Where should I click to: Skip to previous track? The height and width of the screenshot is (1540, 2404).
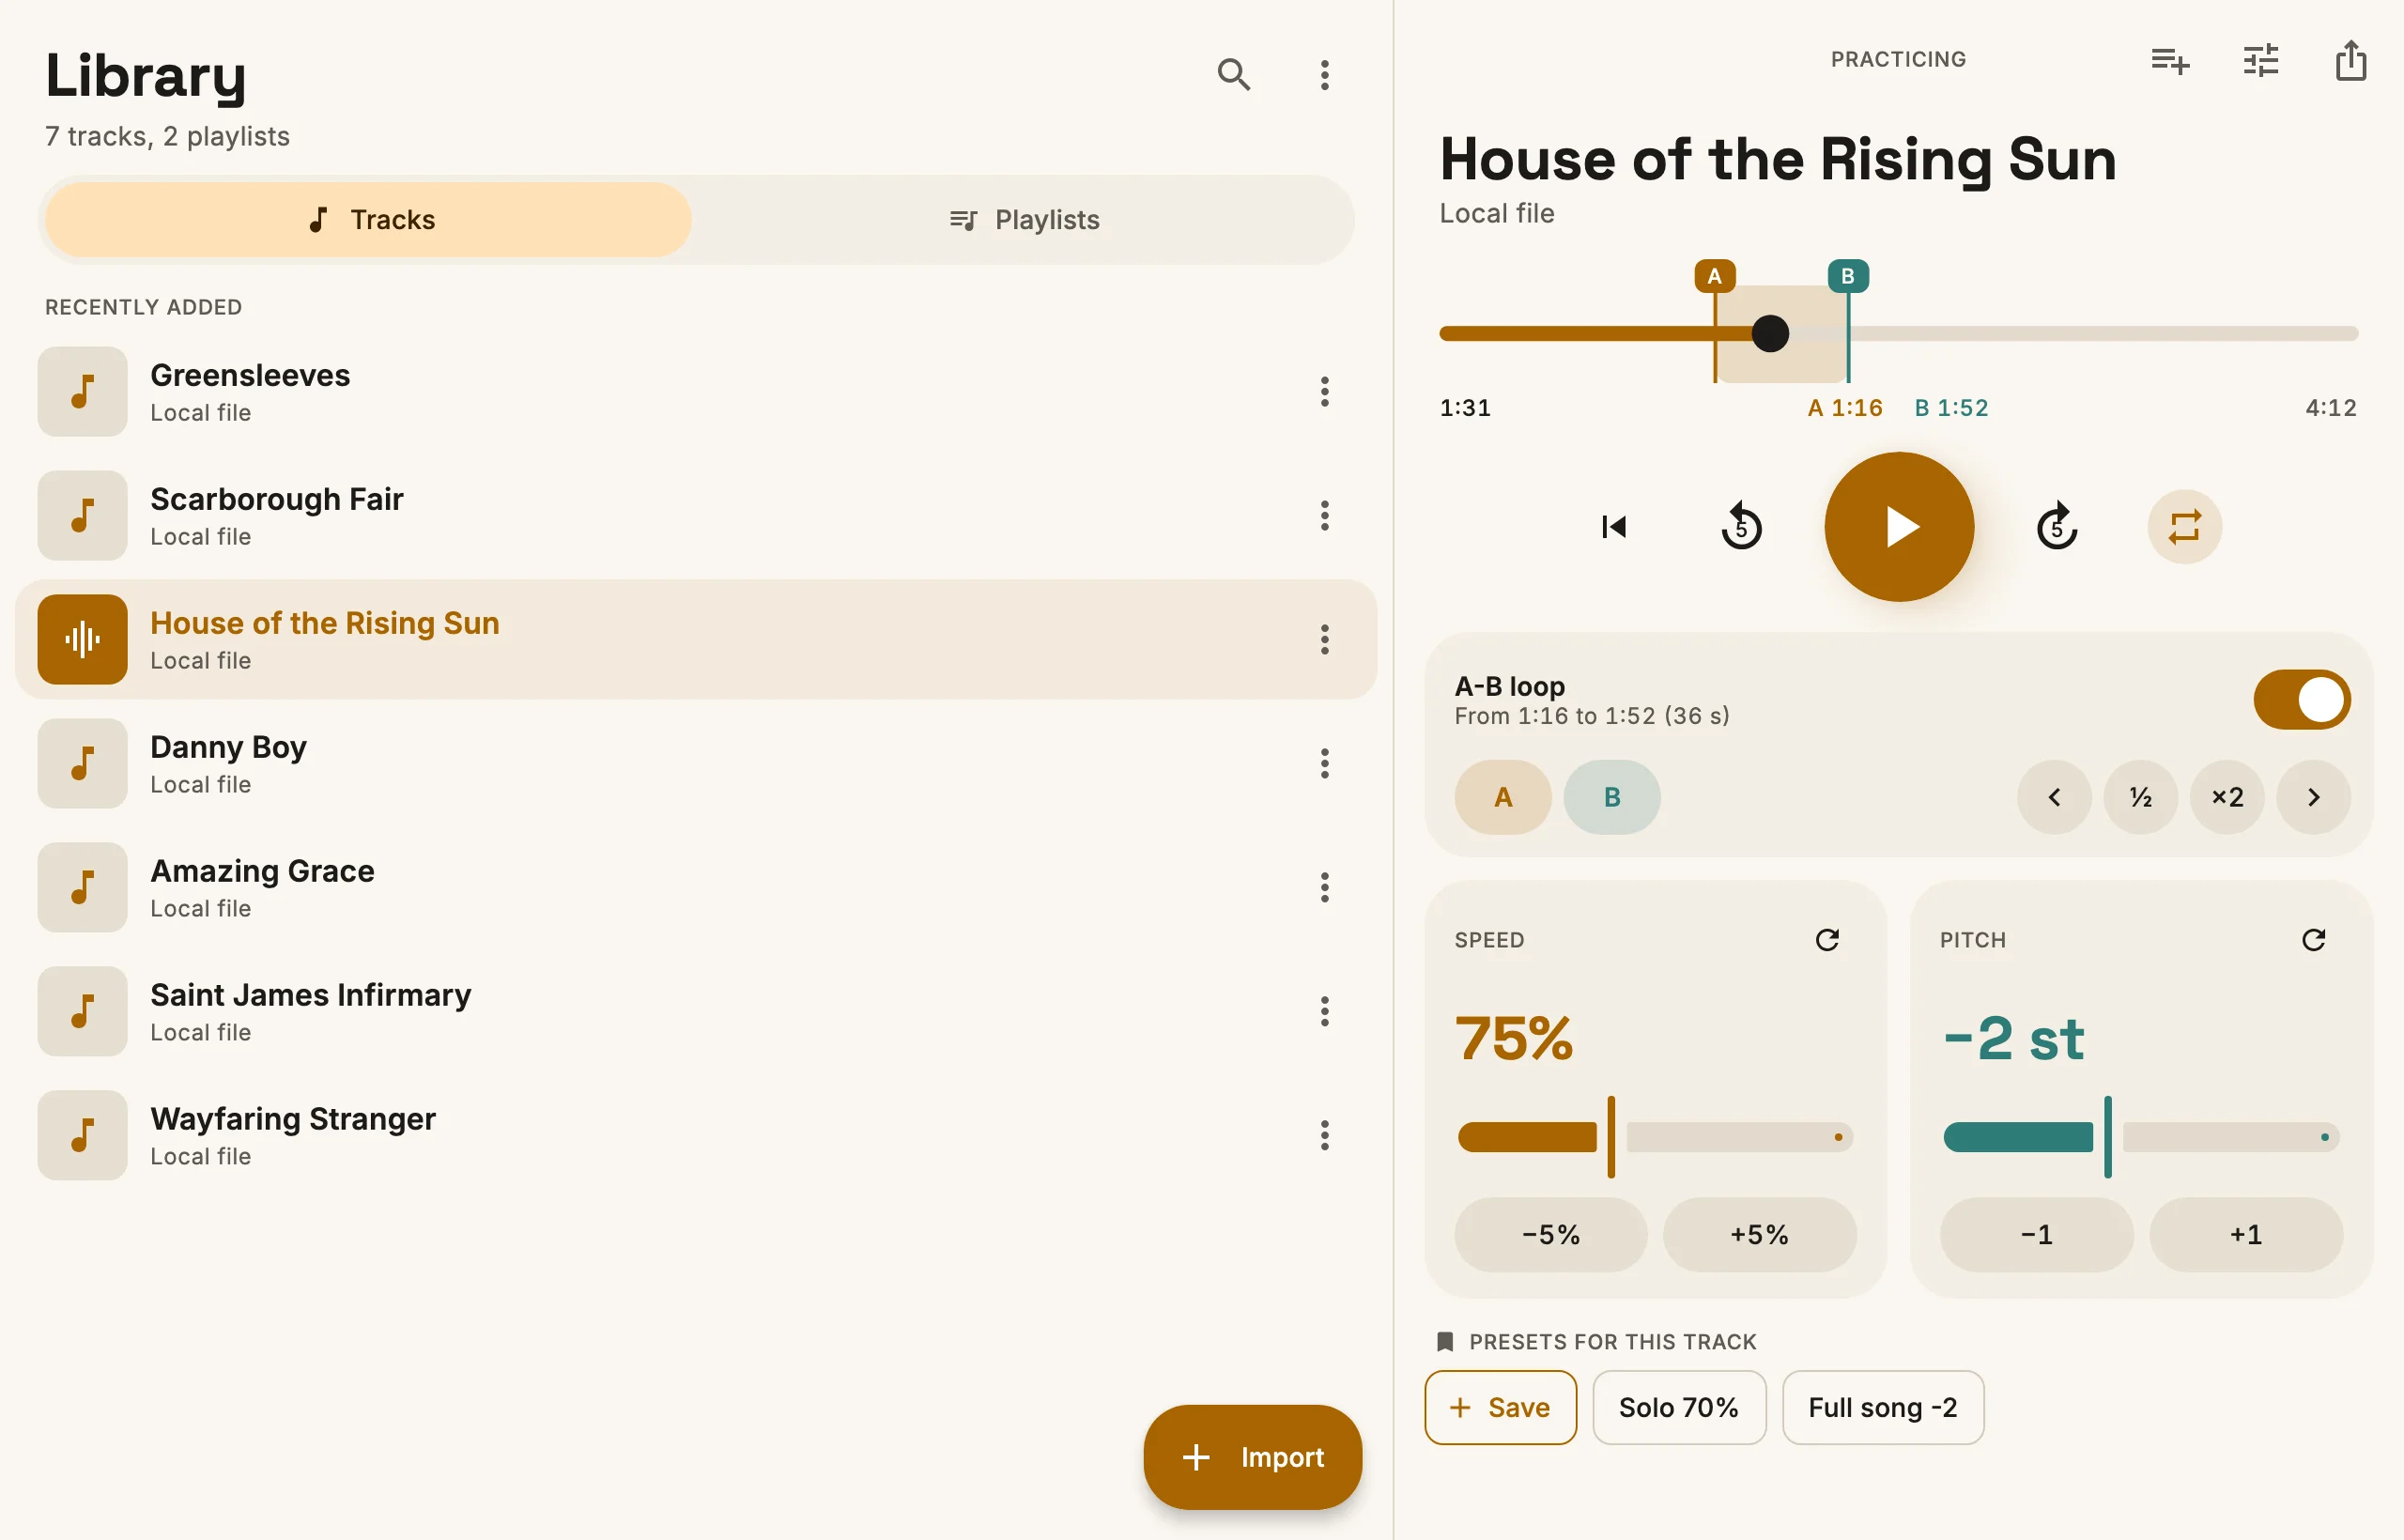point(1614,527)
